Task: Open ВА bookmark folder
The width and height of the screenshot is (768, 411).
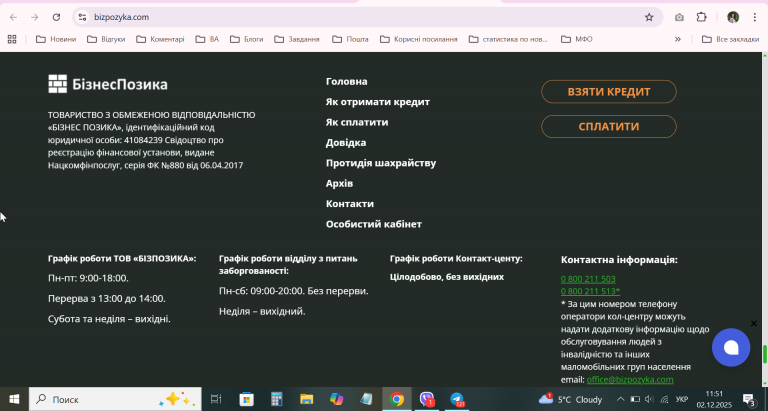Action: (207, 39)
